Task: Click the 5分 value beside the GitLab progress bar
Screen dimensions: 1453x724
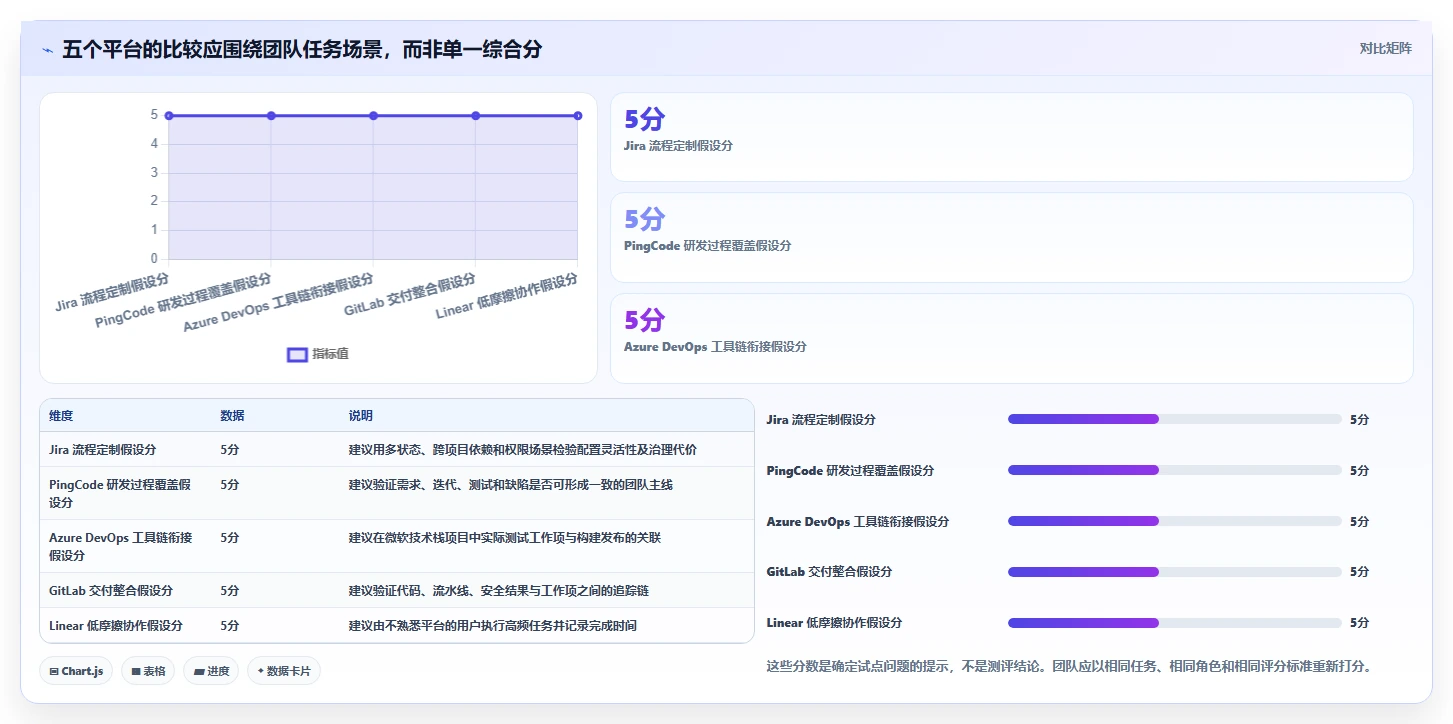Action: pos(1359,572)
